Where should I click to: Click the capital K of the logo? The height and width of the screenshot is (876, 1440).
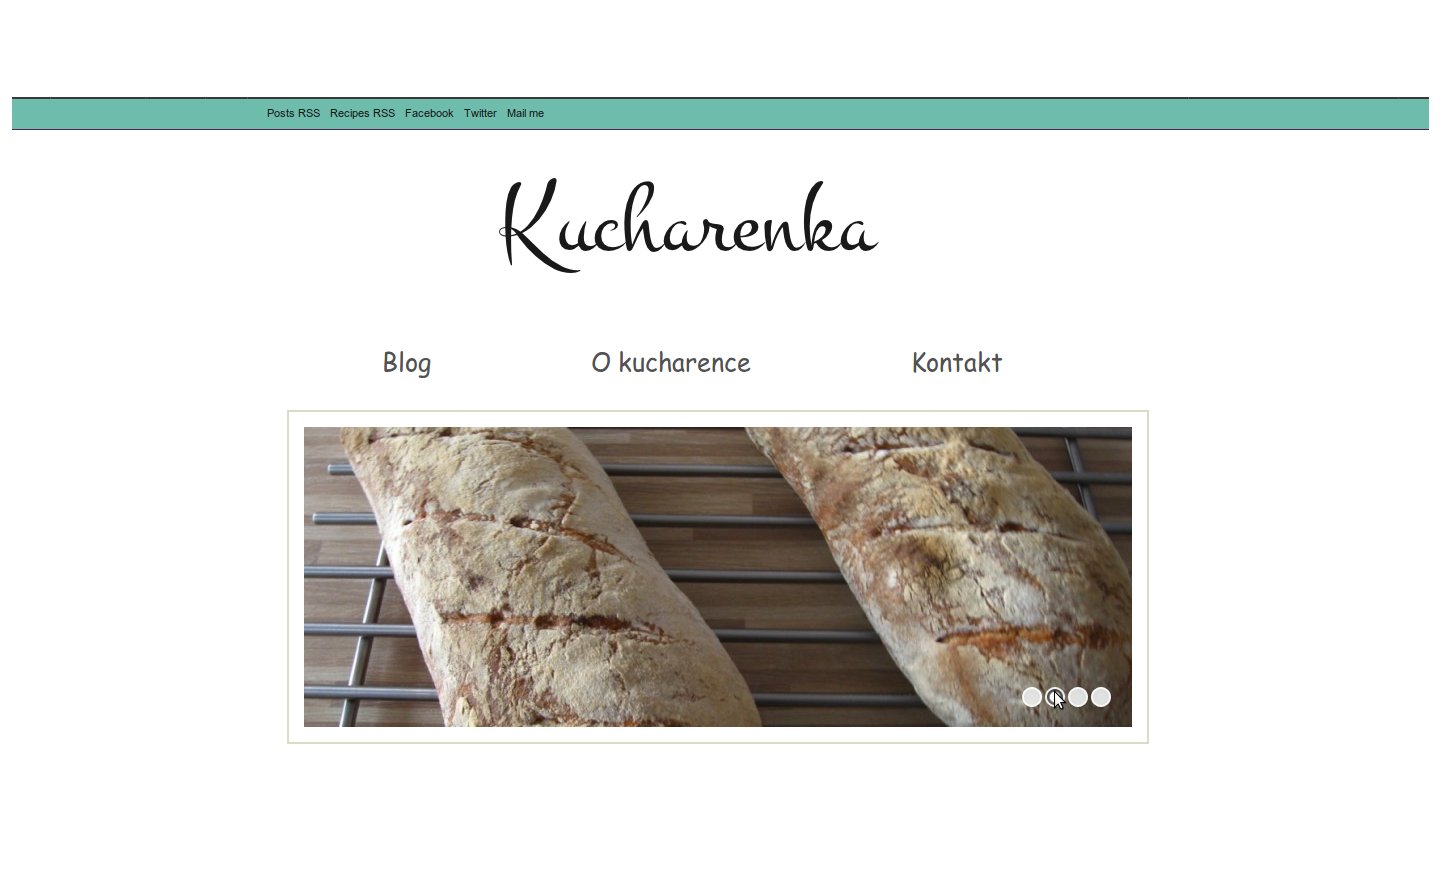click(540, 225)
